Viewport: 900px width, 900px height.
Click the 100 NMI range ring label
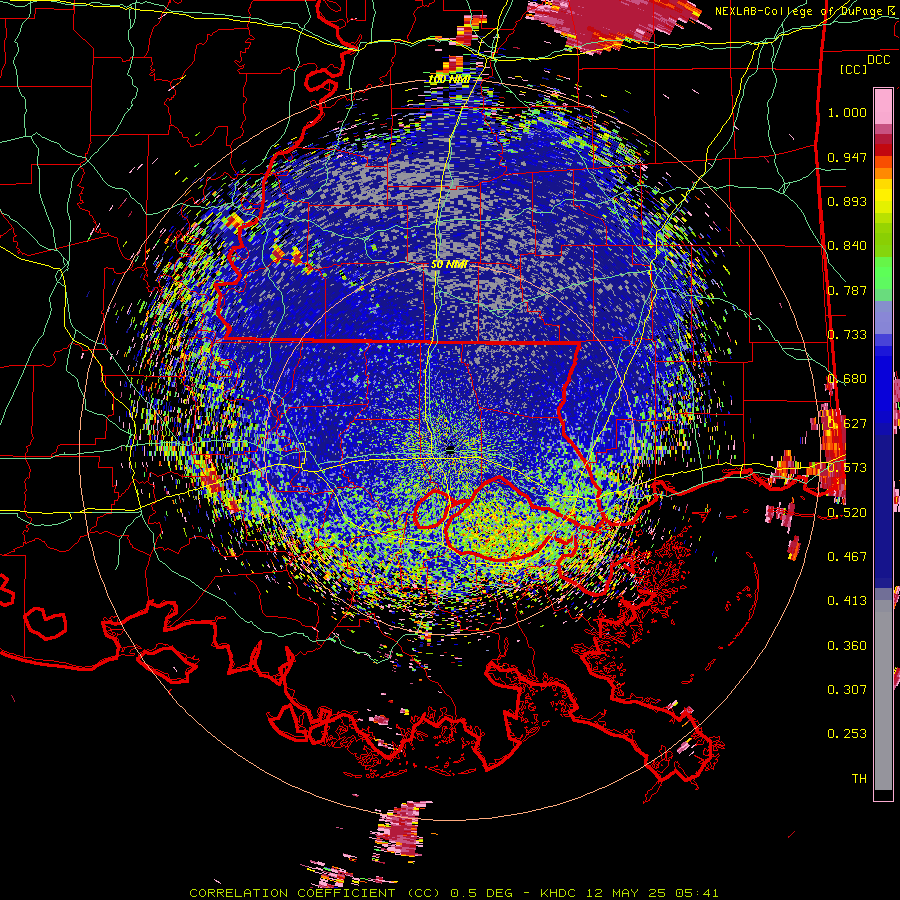449,79
